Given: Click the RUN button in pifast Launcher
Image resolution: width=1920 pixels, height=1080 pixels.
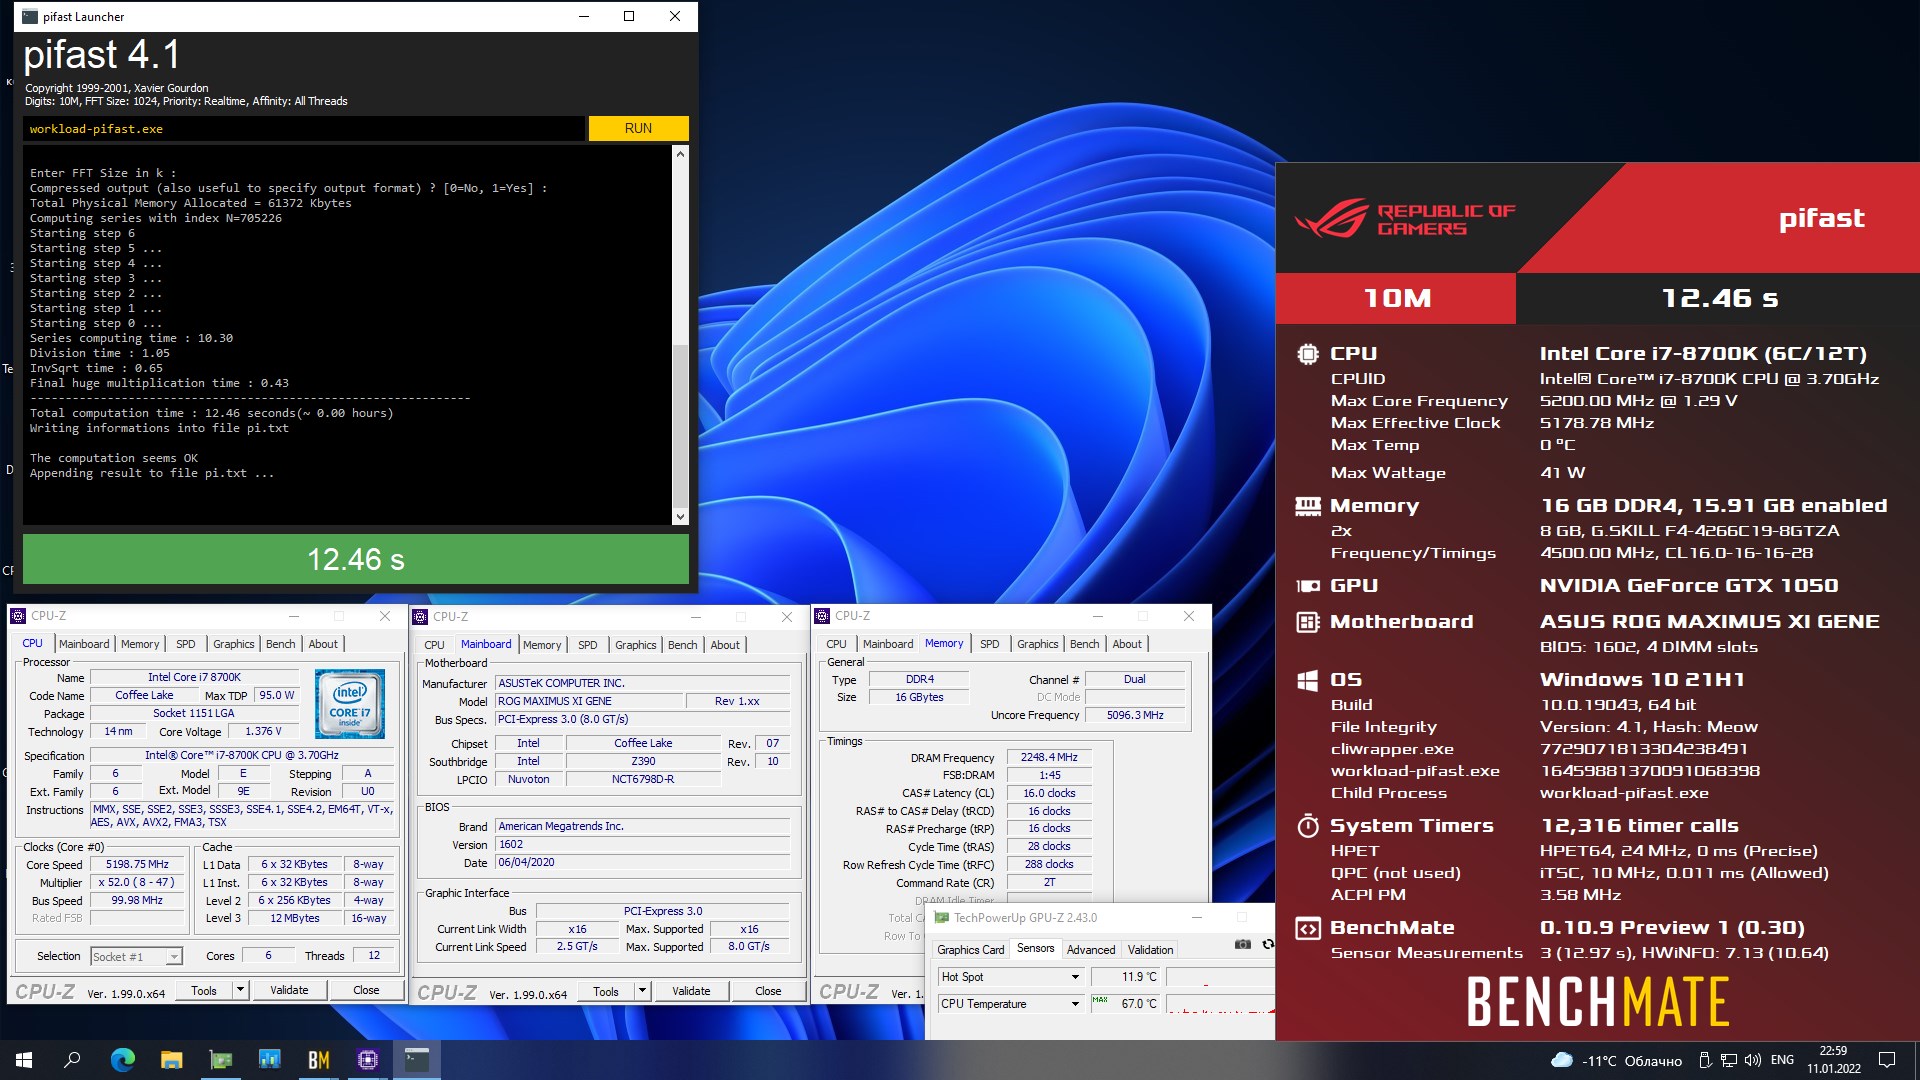Looking at the screenshot, I should 638,128.
